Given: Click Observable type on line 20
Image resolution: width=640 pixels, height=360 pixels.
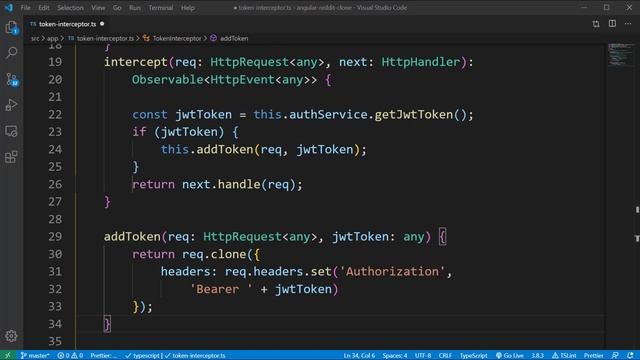Looking at the screenshot, I should coord(167,80).
